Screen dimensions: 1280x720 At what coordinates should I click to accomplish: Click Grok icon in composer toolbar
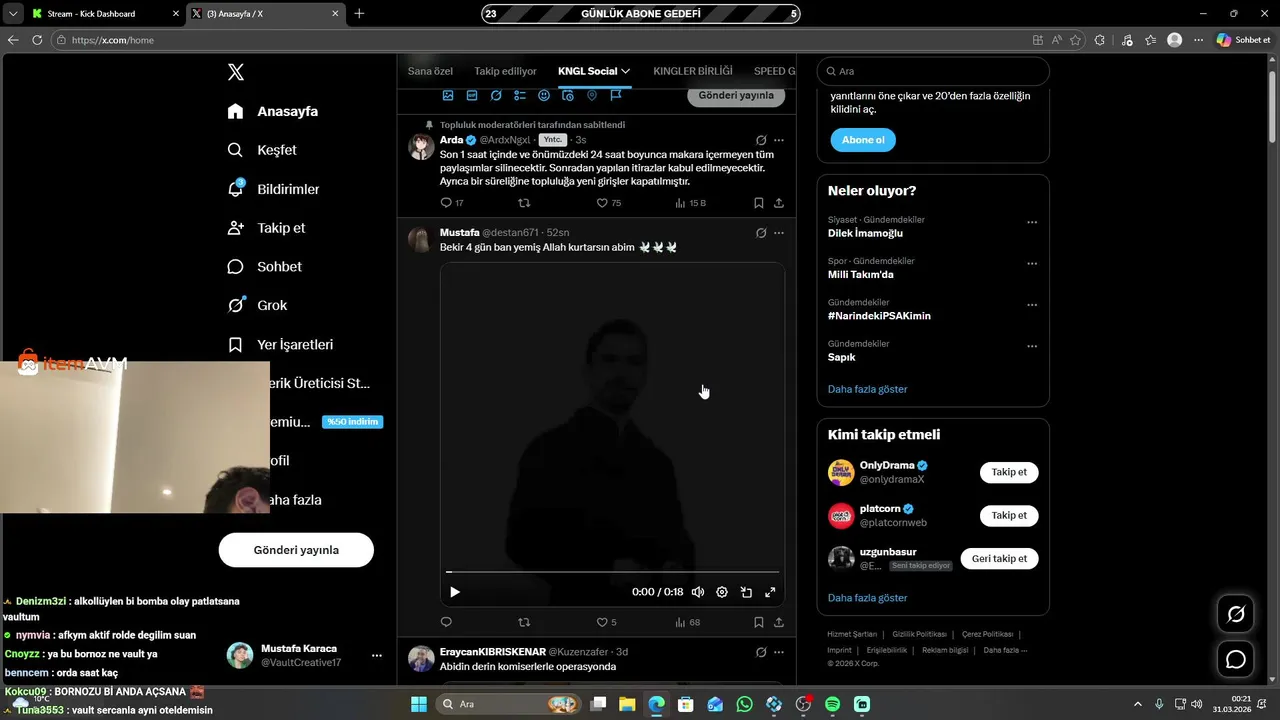point(496,95)
